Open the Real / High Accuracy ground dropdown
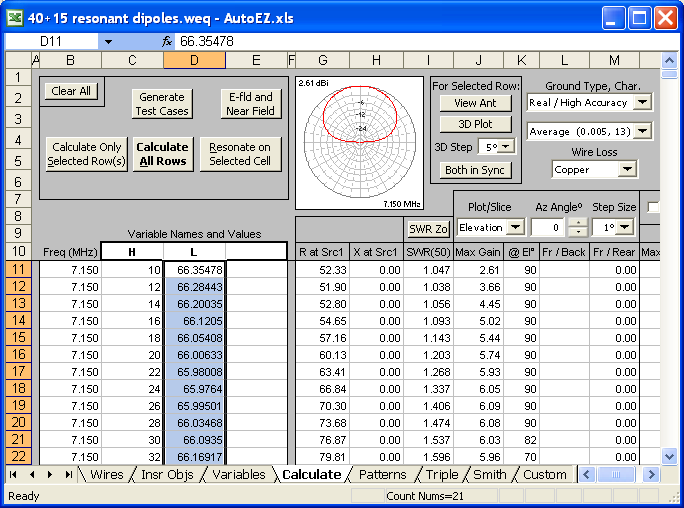The image size is (684, 508). tap(642, 102)
